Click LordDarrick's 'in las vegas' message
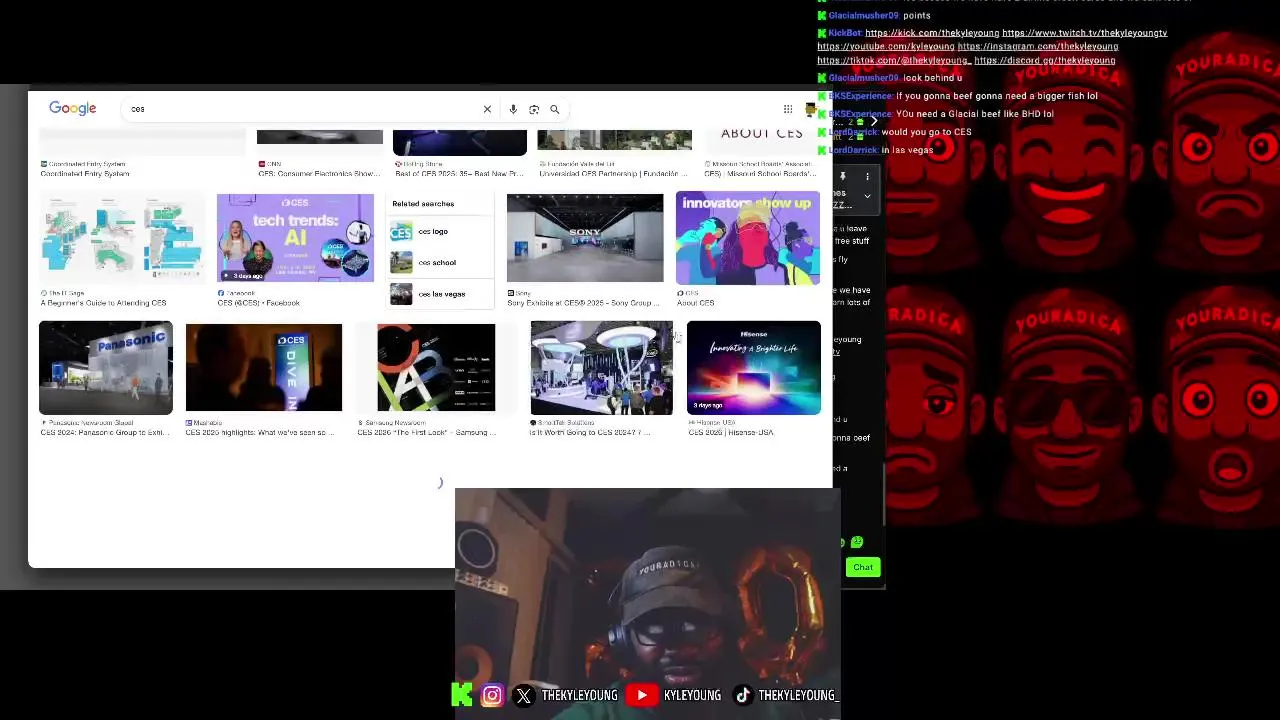Screen dimensions: 1280x720 909,150
